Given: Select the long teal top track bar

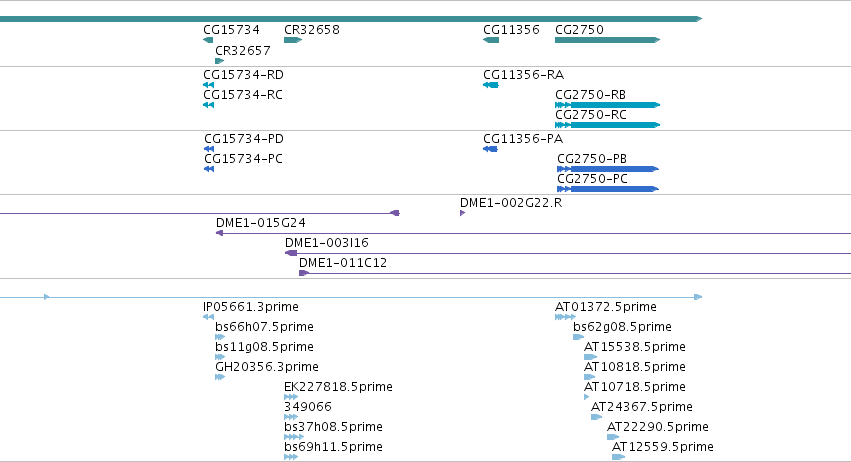Looking at the screenshot, I should (351, 19).
